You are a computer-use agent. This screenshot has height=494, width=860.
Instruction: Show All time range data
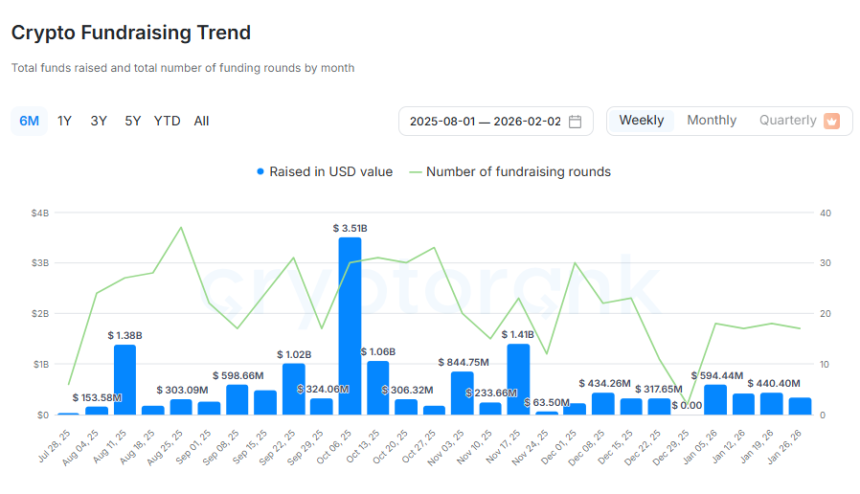(202, 121)
